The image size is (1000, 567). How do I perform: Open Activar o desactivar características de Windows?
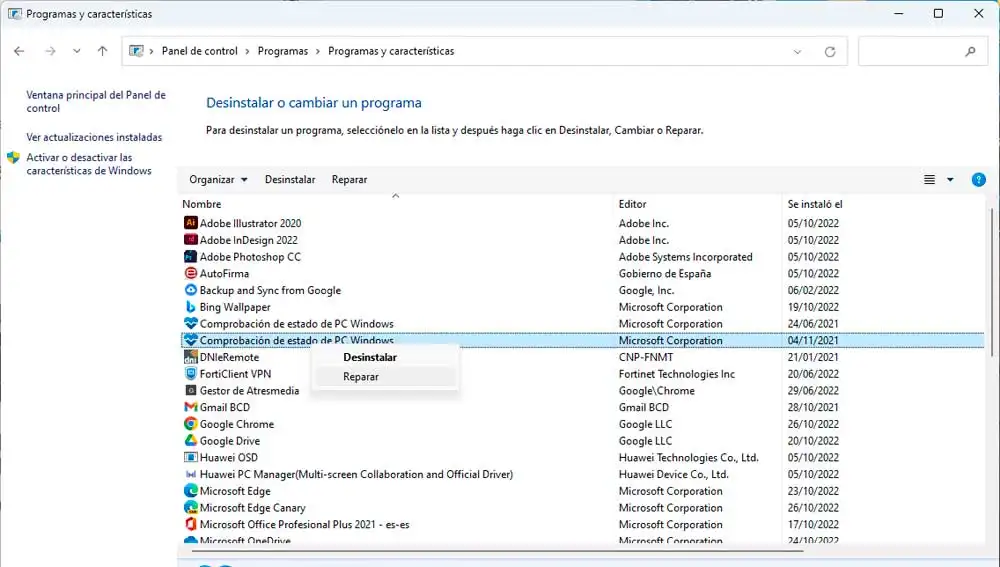coord(89,164)
